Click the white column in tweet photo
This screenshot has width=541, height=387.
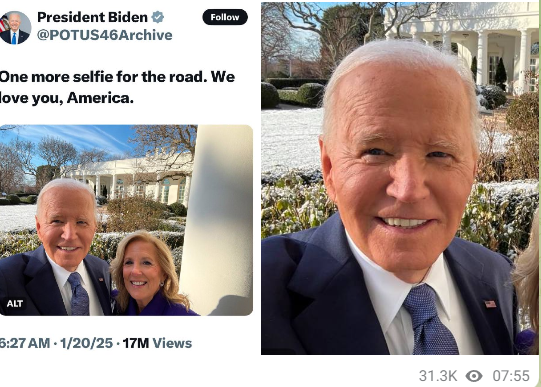coord(217,219)
